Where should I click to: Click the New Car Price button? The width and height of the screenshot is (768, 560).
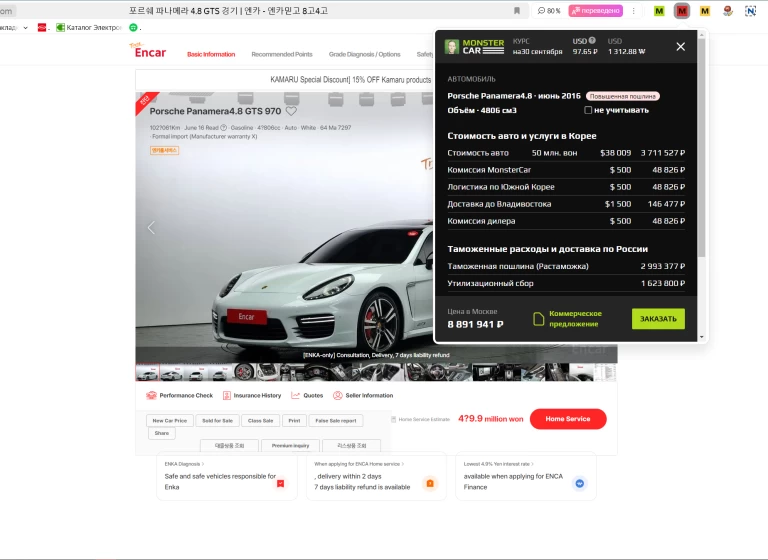coord(169,421)
